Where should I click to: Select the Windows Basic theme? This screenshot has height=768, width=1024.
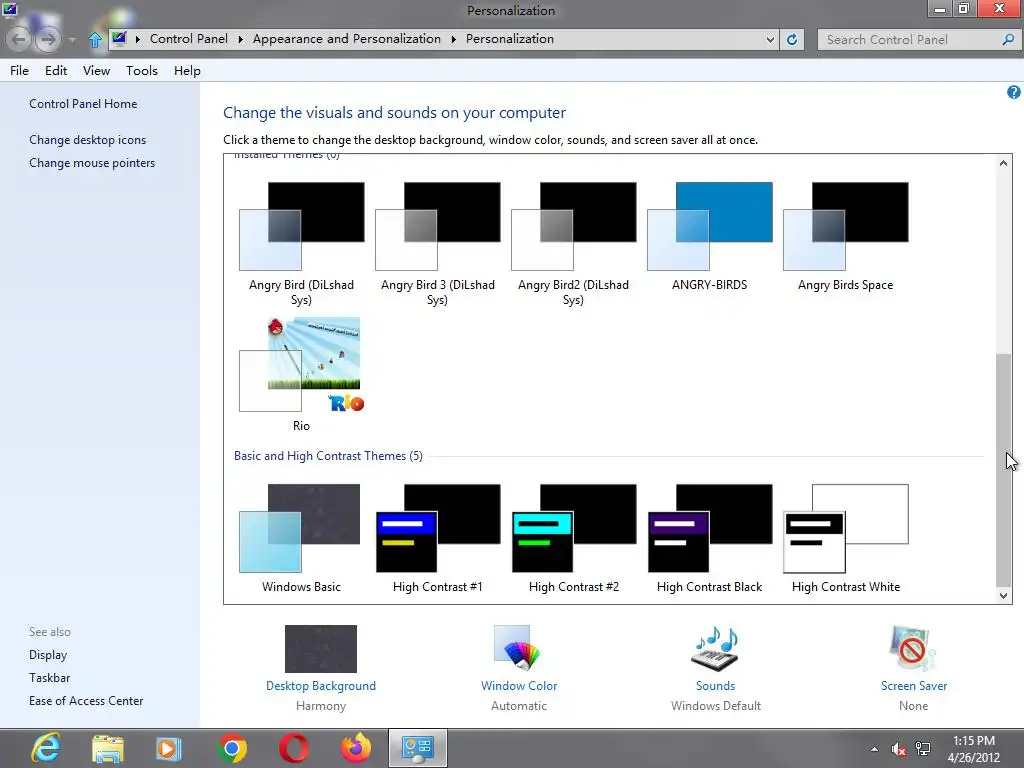tap(301, 538)
